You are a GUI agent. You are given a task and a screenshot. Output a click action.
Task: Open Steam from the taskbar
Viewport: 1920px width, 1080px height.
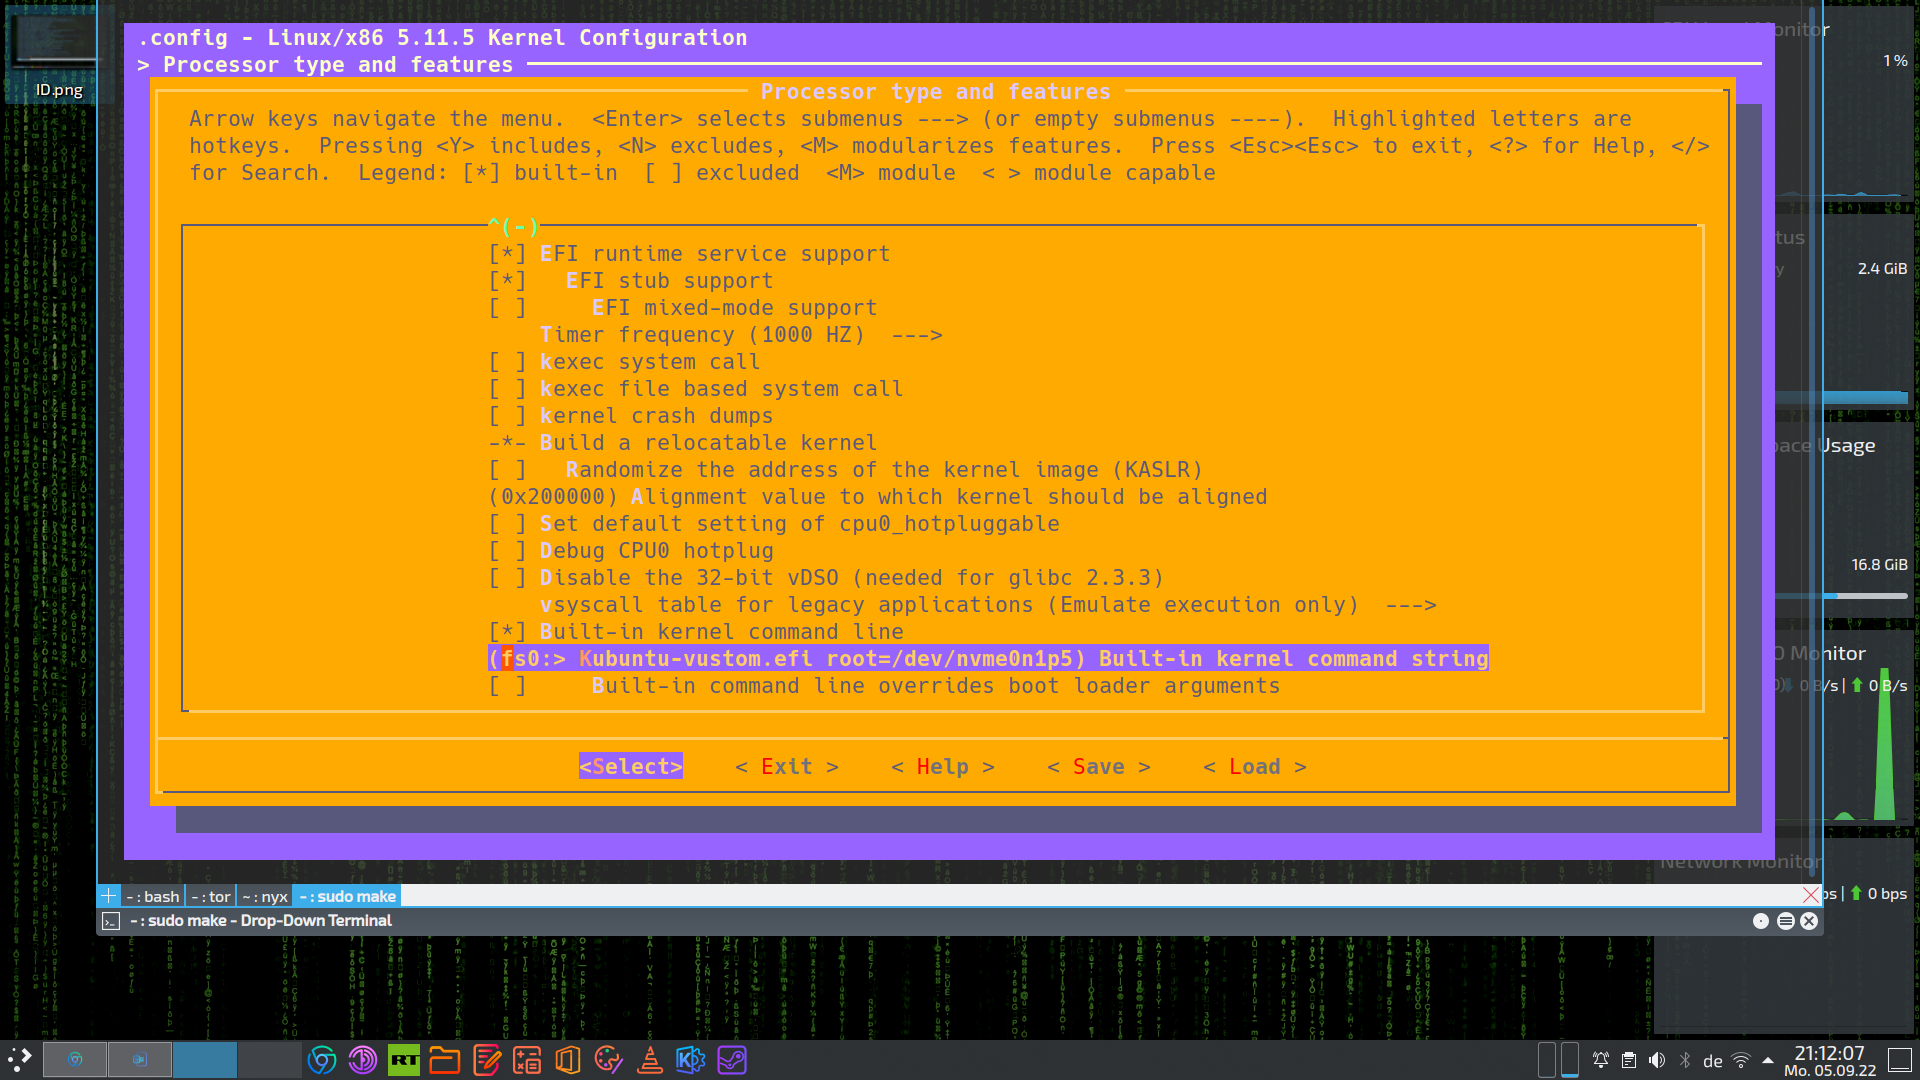(732, 1059)
